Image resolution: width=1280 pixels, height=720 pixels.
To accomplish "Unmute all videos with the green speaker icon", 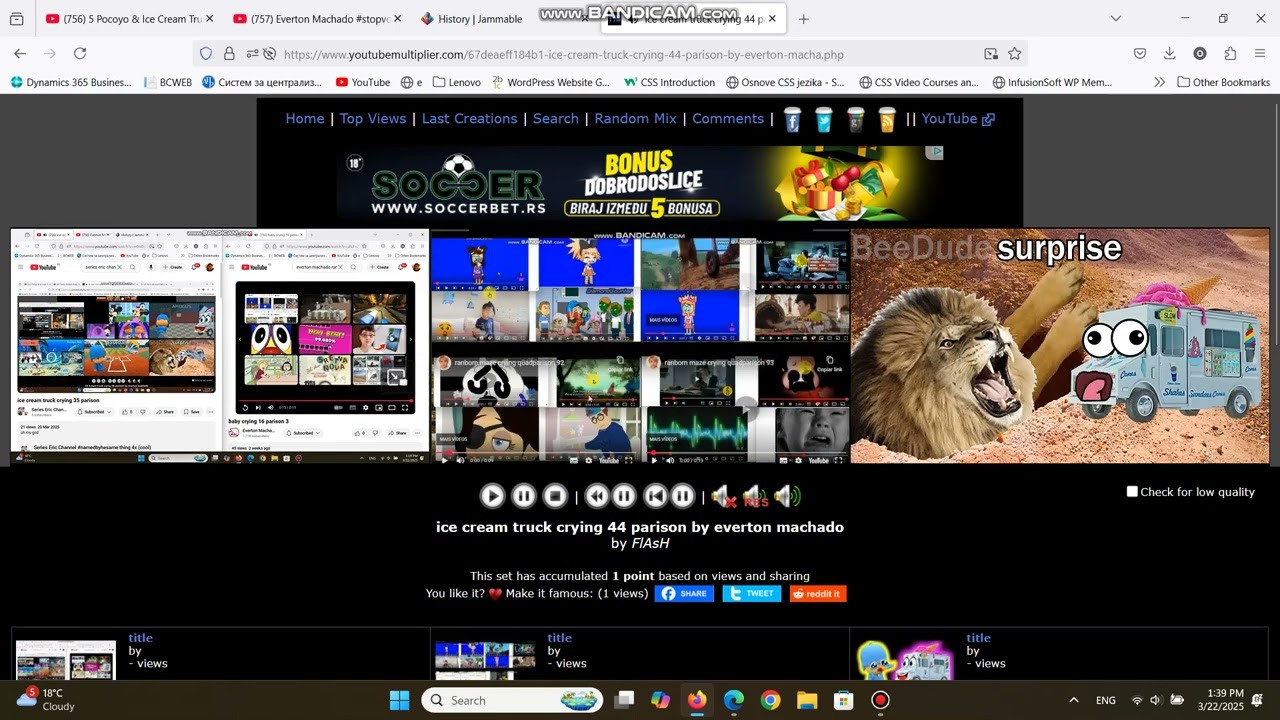I will (x=787, y=496).
